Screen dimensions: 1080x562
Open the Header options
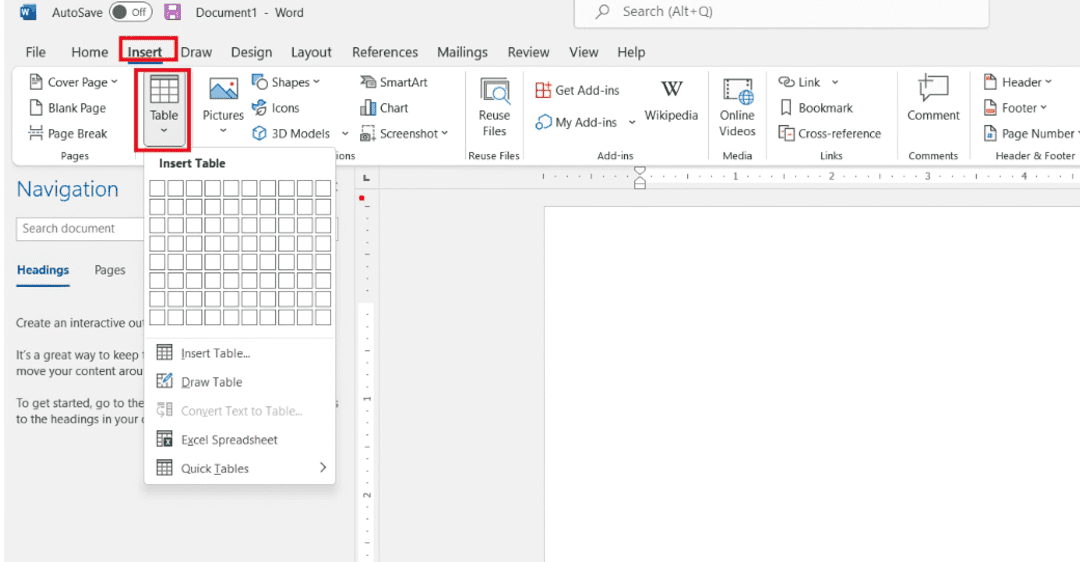coord(1017,82)
